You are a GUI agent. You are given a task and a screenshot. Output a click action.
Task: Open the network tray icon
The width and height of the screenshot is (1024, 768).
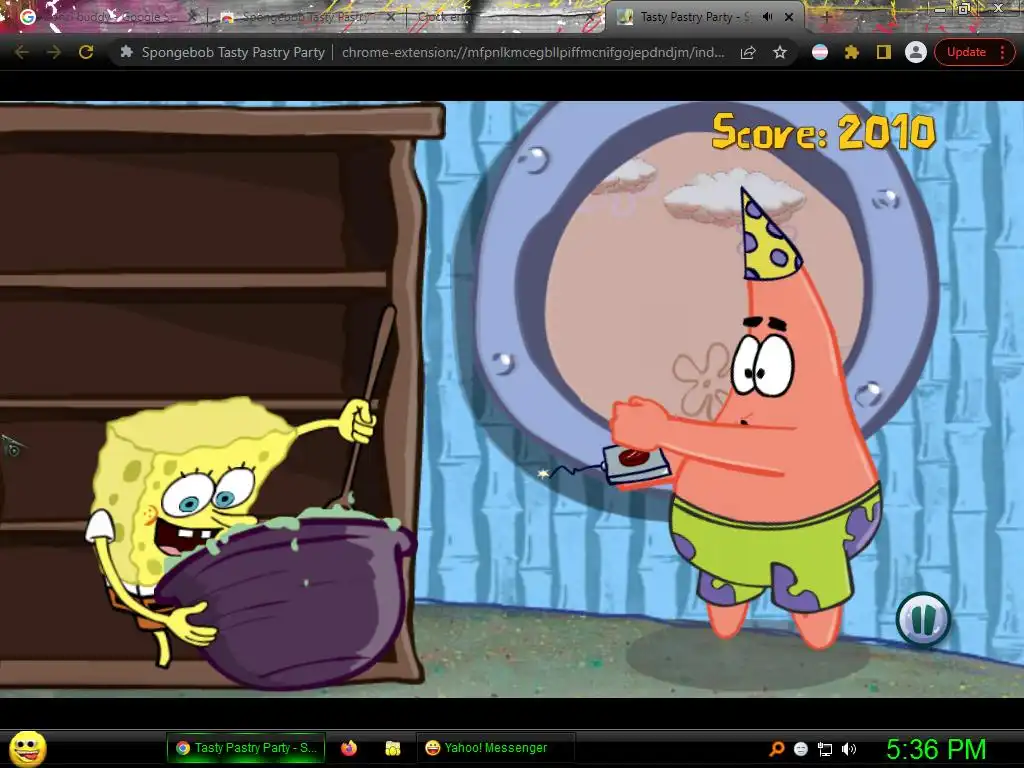point(825,749)
